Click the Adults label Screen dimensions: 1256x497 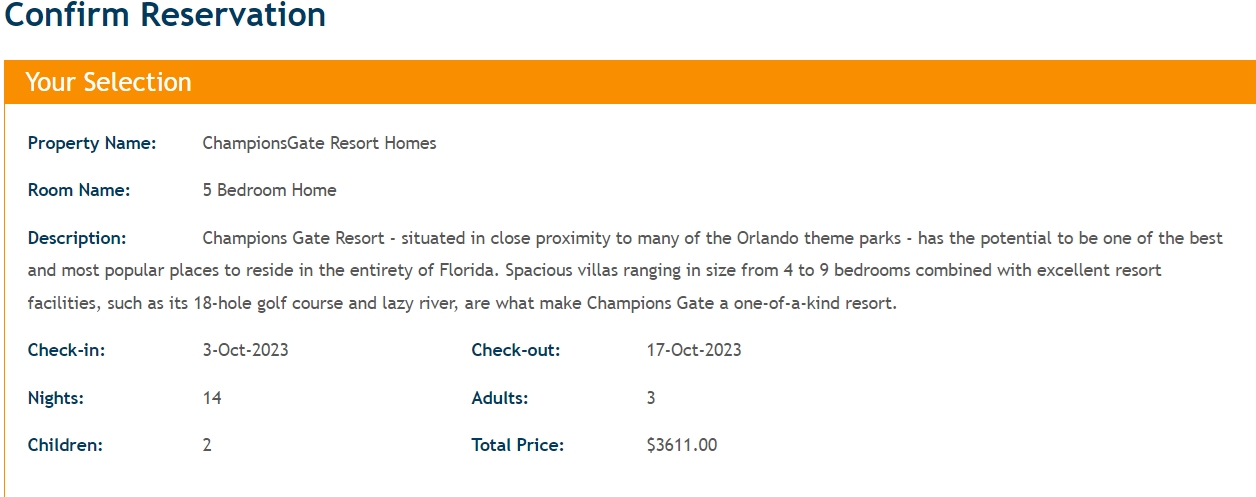click(499, 398)
